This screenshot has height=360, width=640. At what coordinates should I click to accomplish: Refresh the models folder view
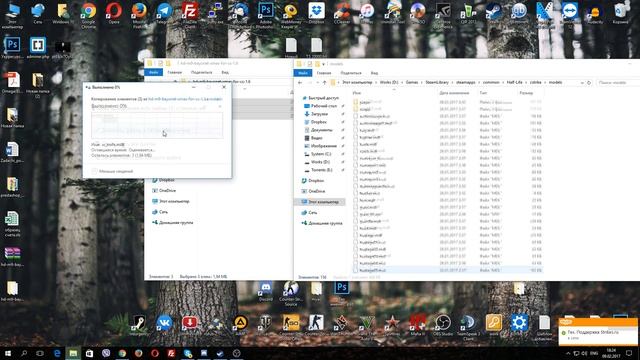click(x=589, y=83)
